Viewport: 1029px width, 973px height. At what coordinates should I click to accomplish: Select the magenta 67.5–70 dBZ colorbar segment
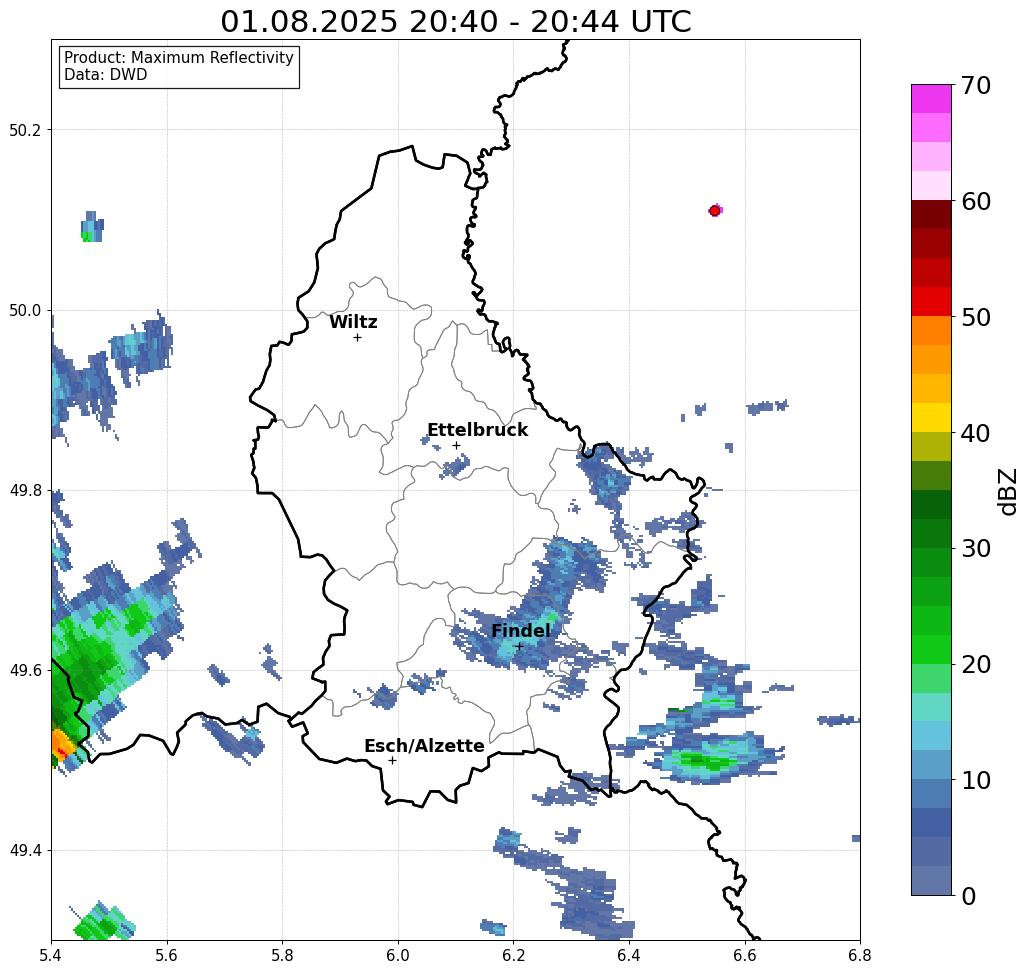coord(931,99)
